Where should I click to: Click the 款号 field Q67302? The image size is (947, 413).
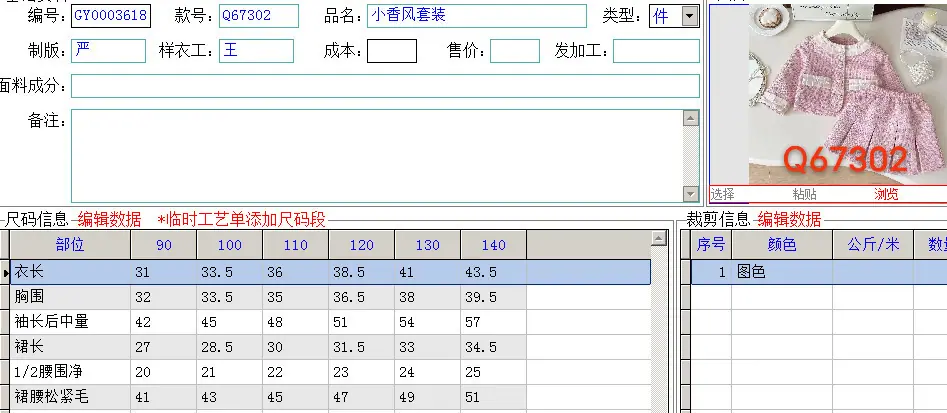tap(258, 16)
